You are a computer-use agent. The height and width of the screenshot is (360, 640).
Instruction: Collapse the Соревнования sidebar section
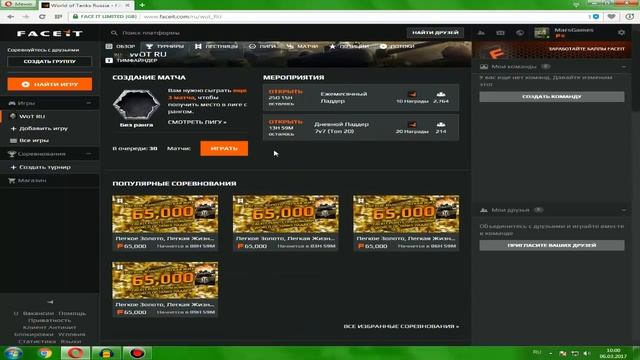pos(89,154)
